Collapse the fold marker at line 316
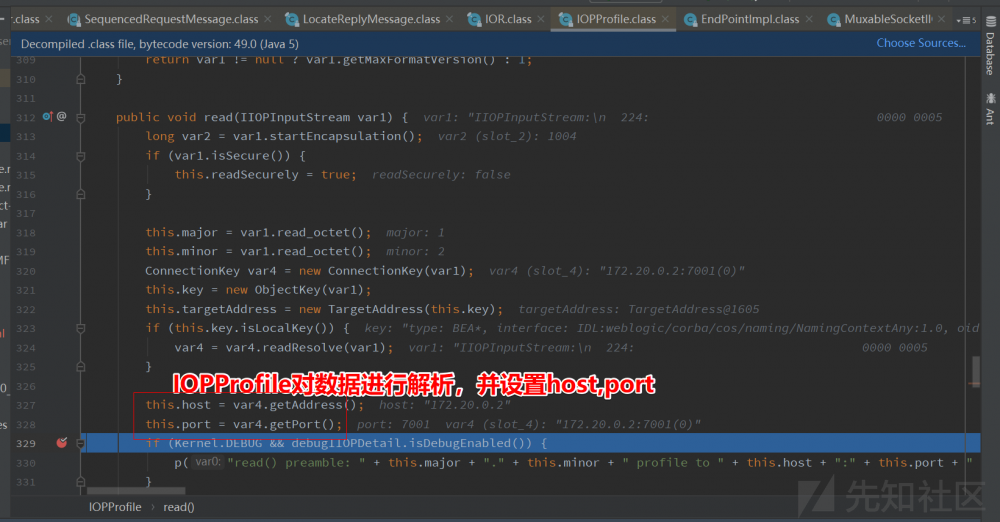 pos(81,194)
